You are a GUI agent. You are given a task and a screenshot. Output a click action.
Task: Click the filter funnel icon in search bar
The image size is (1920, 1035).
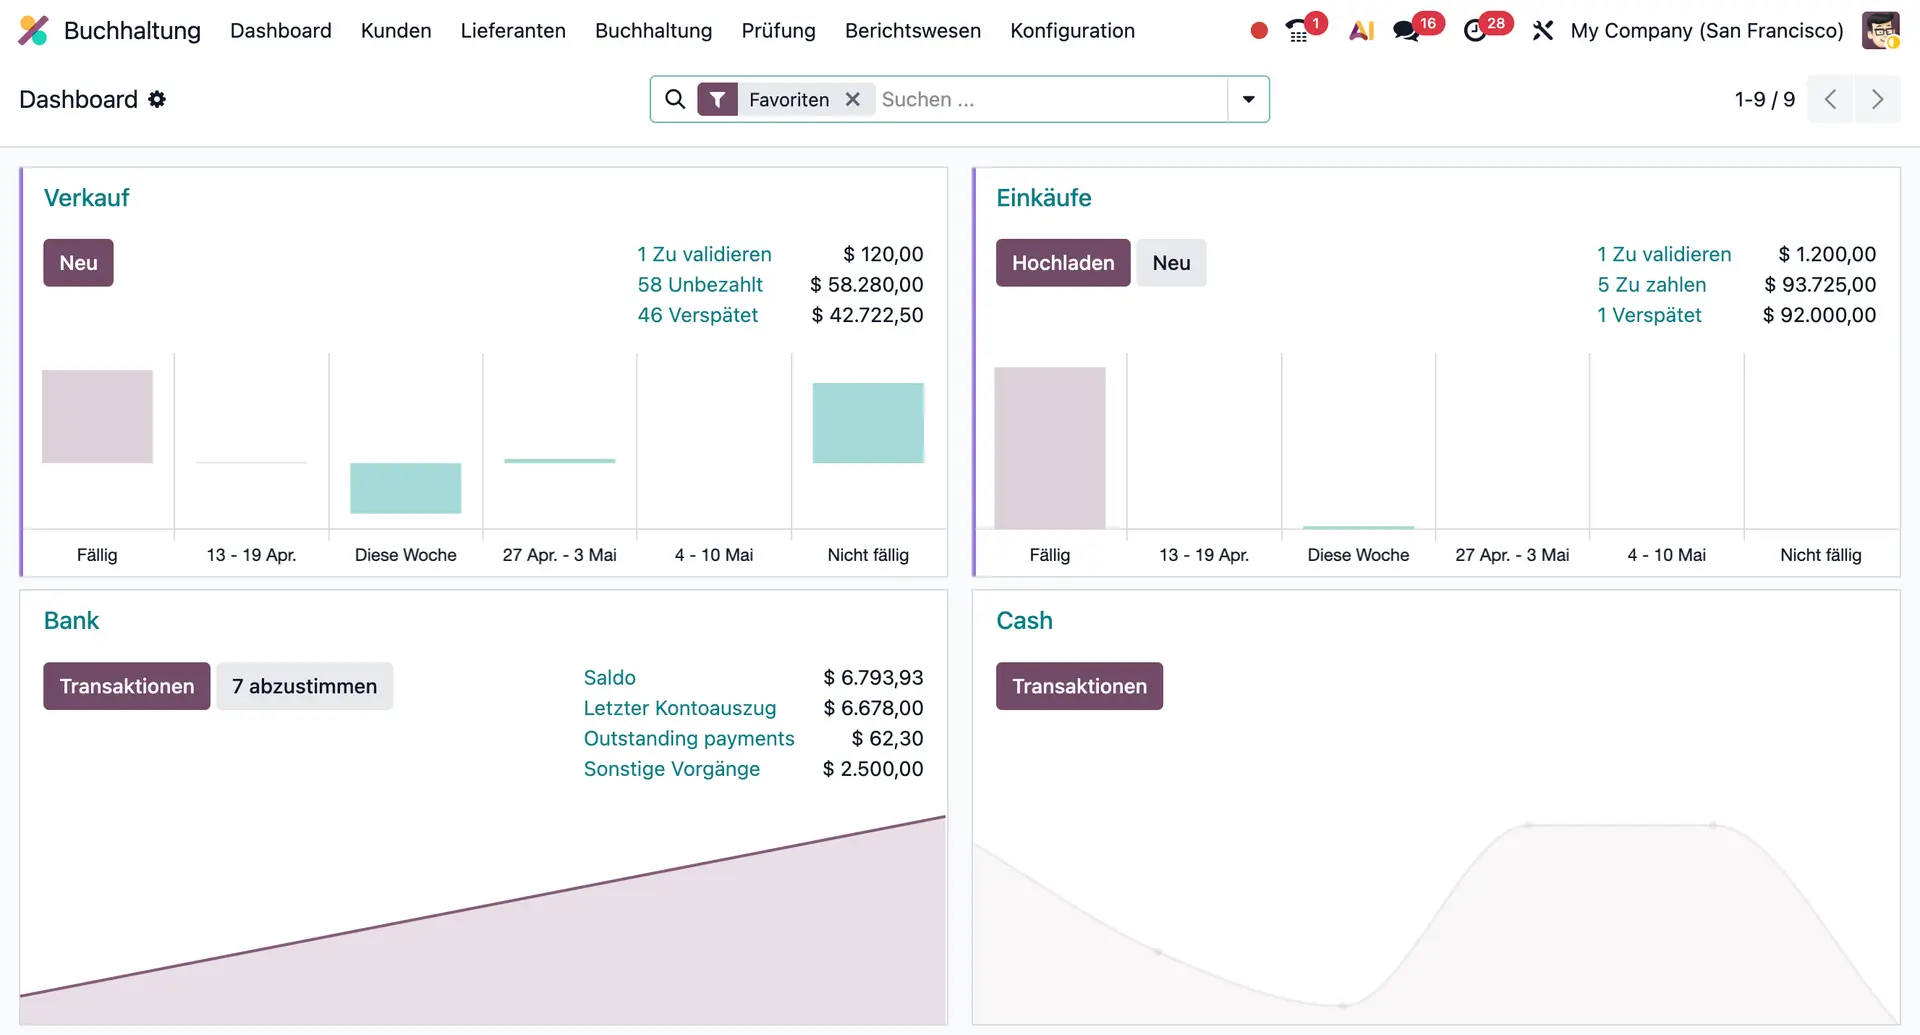click(x=718, y=99)
